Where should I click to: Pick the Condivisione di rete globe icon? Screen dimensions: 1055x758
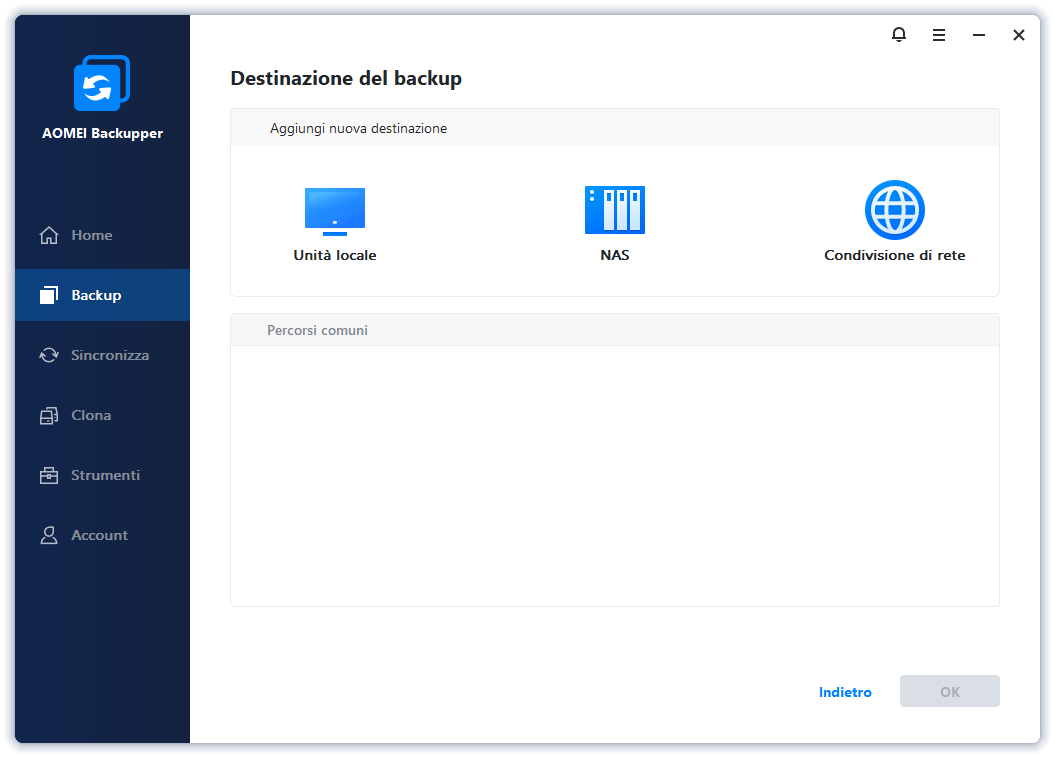point(894,210)
